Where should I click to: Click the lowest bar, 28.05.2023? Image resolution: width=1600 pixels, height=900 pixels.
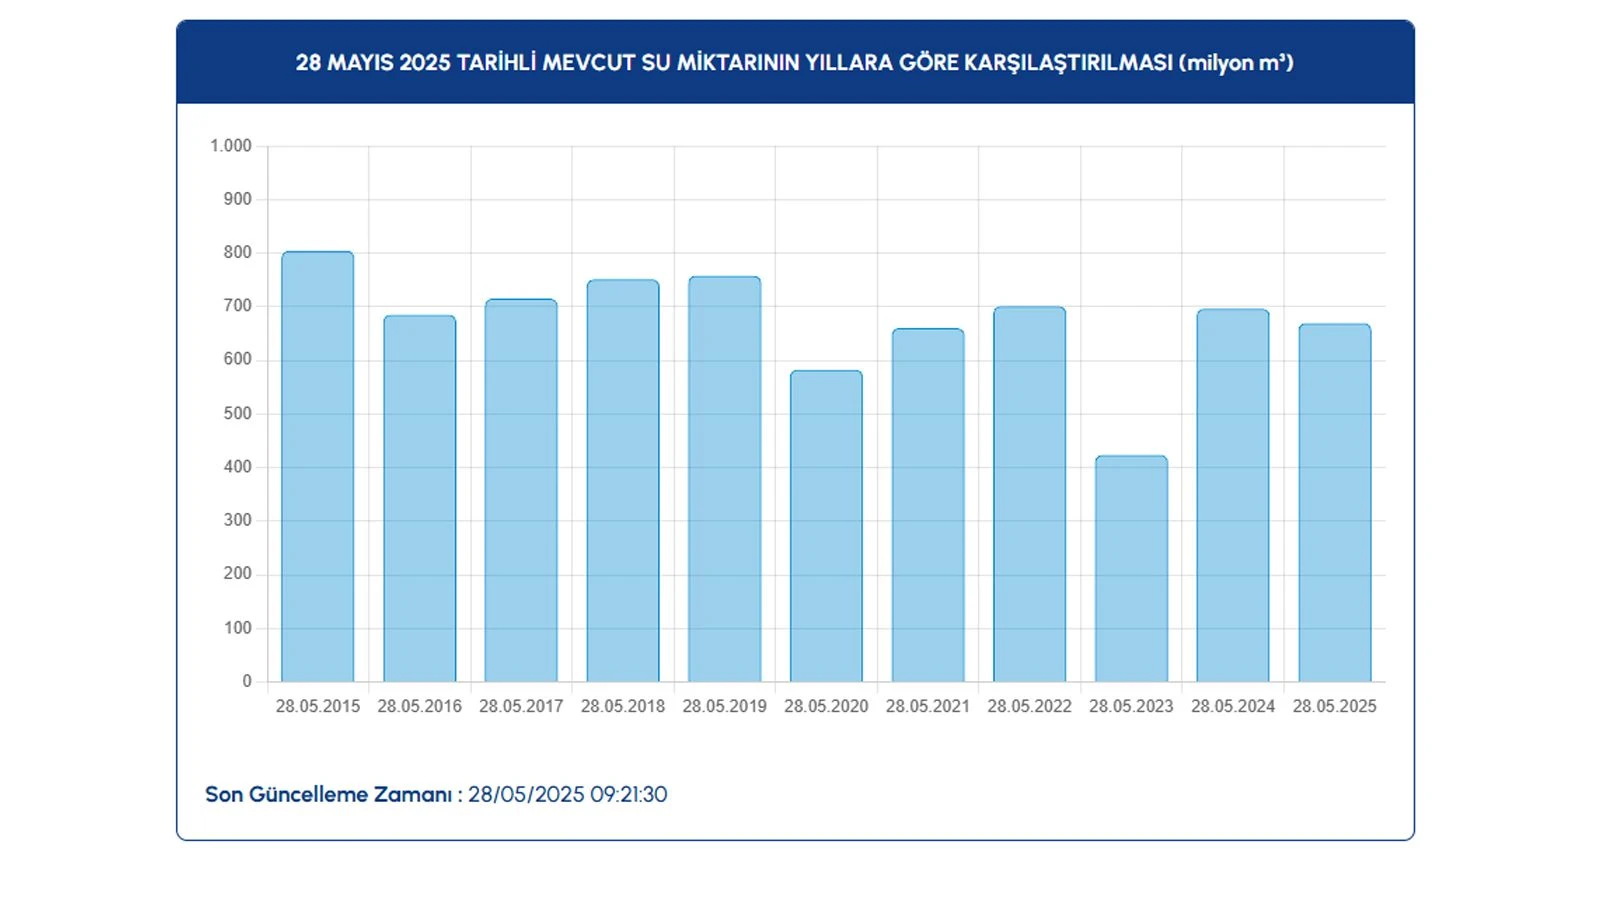click(1131, 569)
